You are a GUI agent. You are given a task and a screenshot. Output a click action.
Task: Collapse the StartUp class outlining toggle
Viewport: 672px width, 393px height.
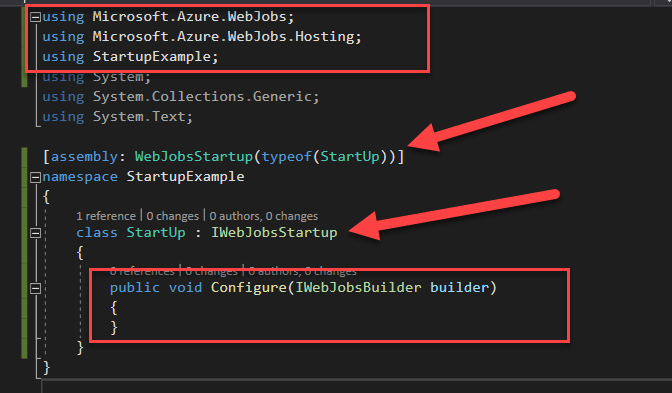(x=36, y=233)
